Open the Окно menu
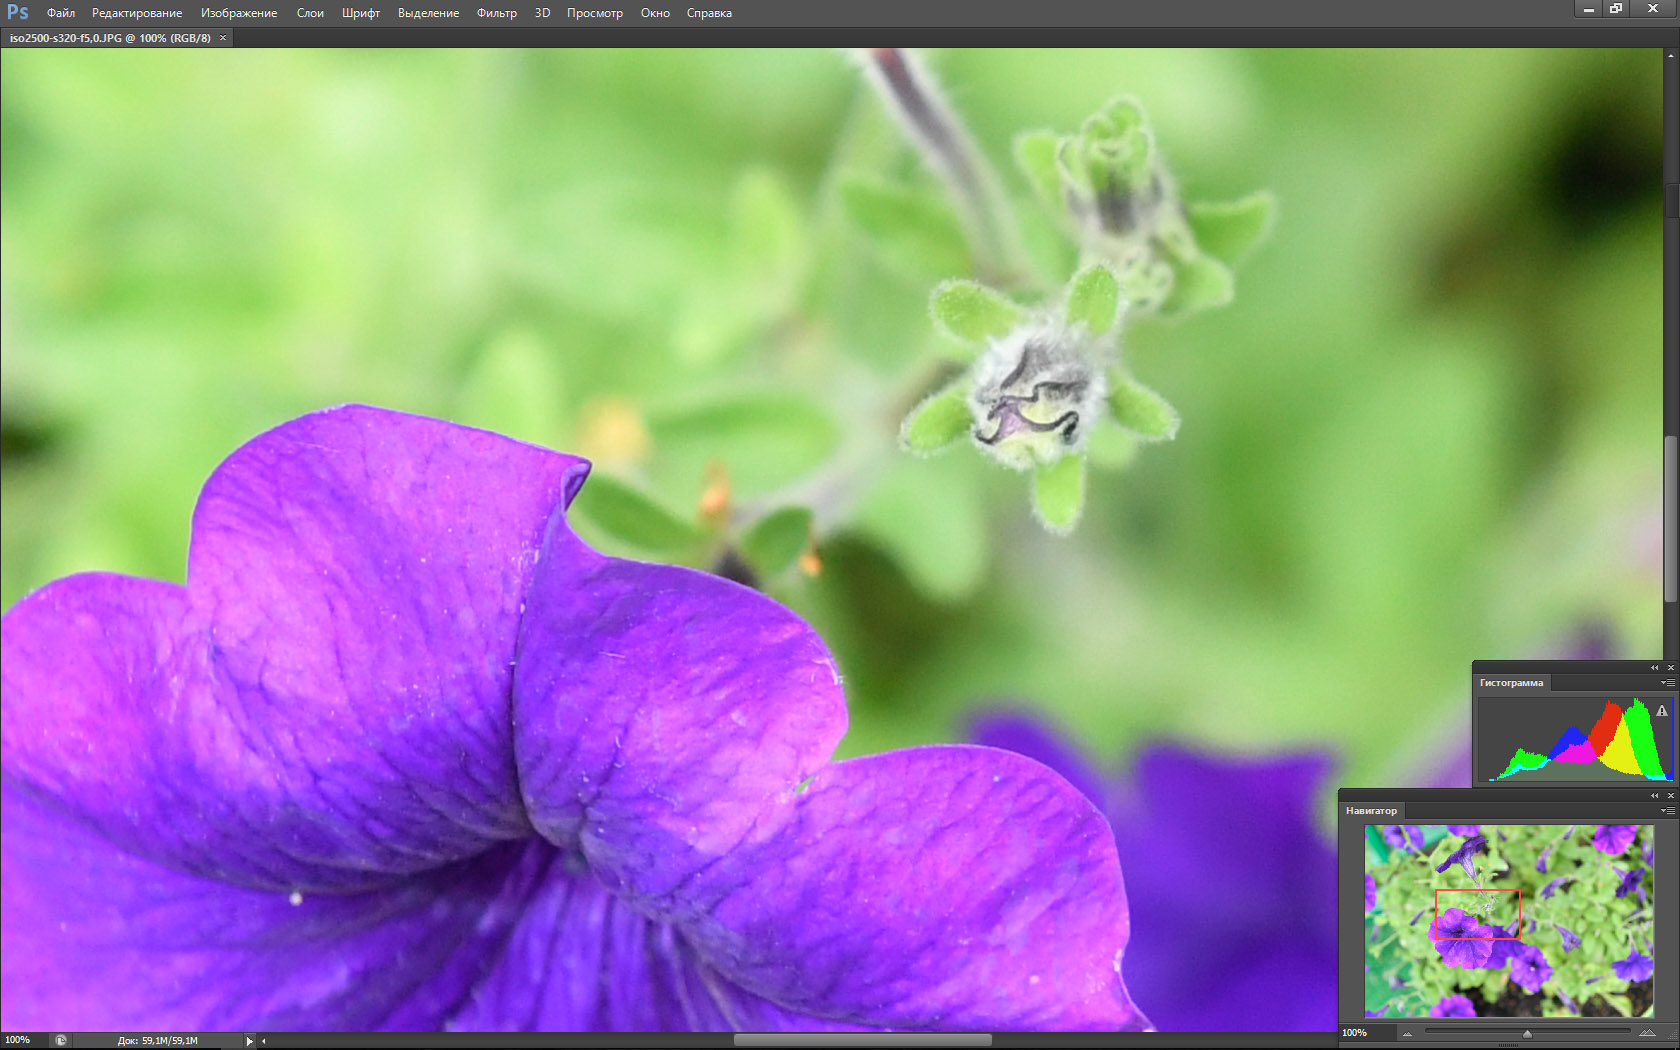Viewport: 1680px width, 1050px height. click(655, 13)
